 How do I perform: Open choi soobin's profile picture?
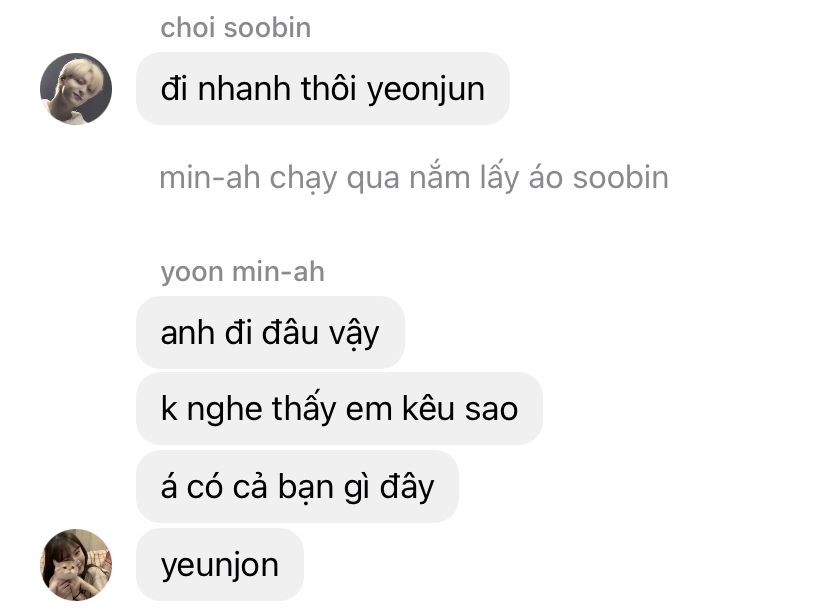point(76,89)
